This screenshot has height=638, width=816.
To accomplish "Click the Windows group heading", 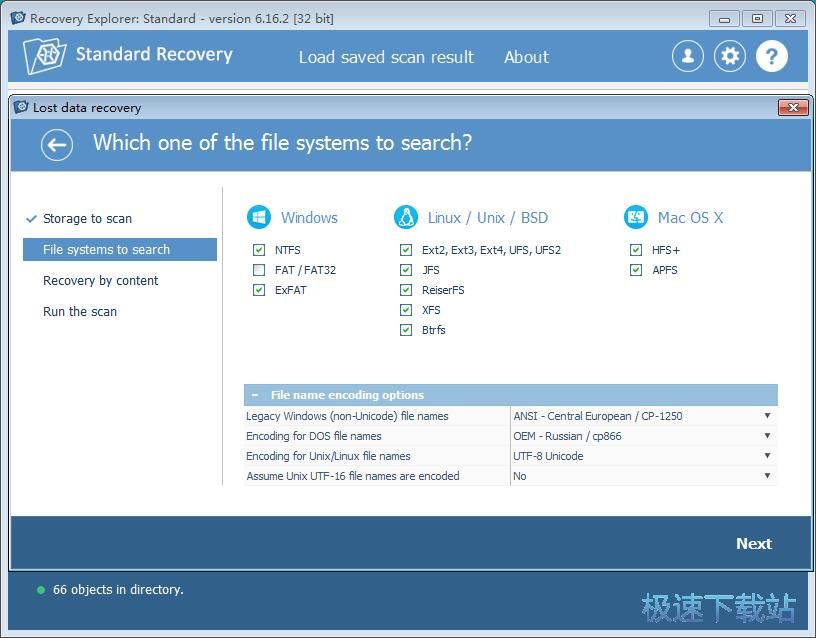I will tap(309, 218).
